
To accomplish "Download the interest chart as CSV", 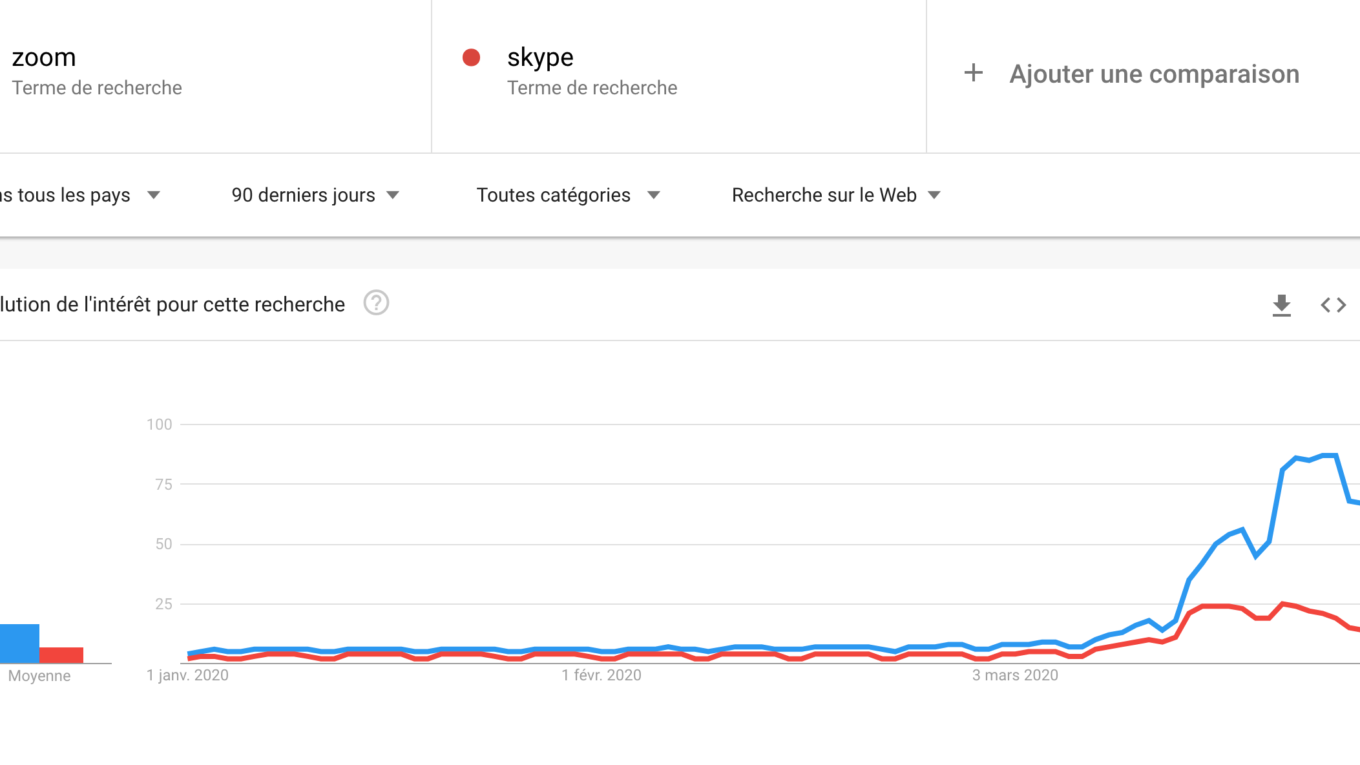I will click(1281, 305).
